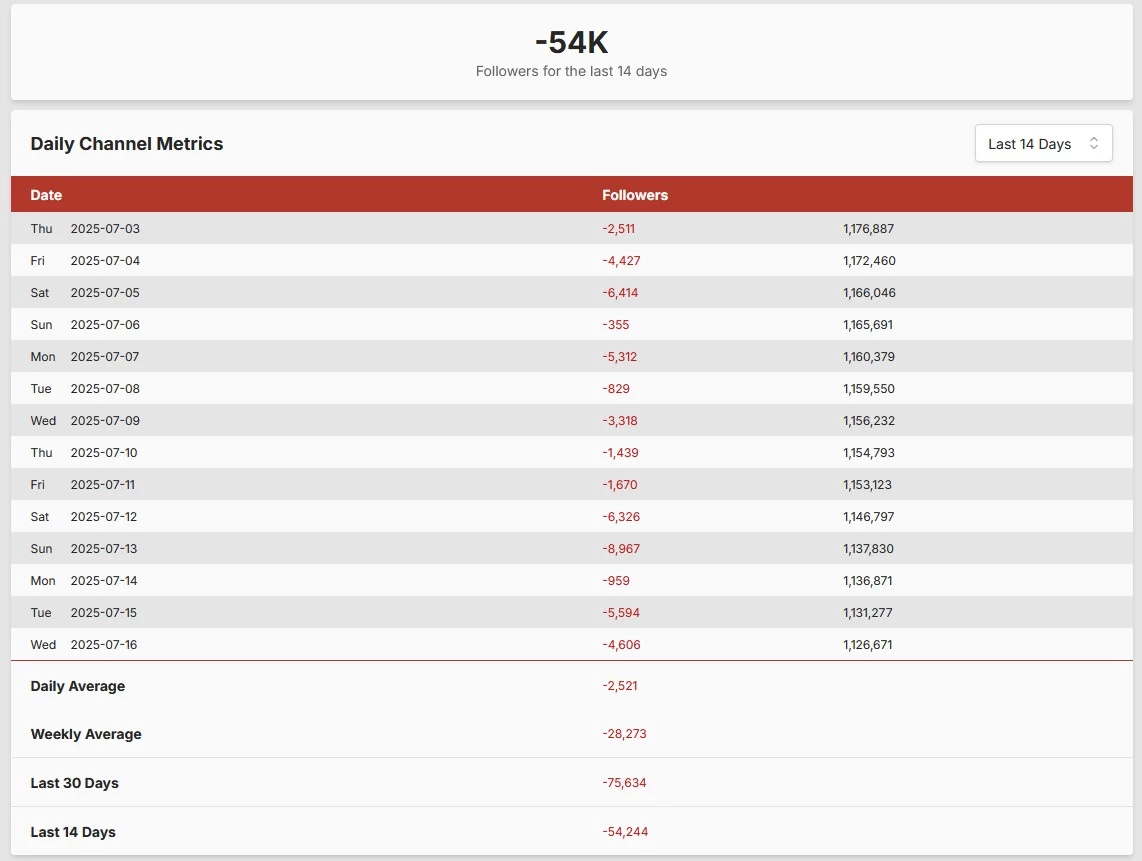This screenshot has height=861, width=1142.
Task: Click the 'Followers for the last 14 days' caption
Action: point(572,71)
